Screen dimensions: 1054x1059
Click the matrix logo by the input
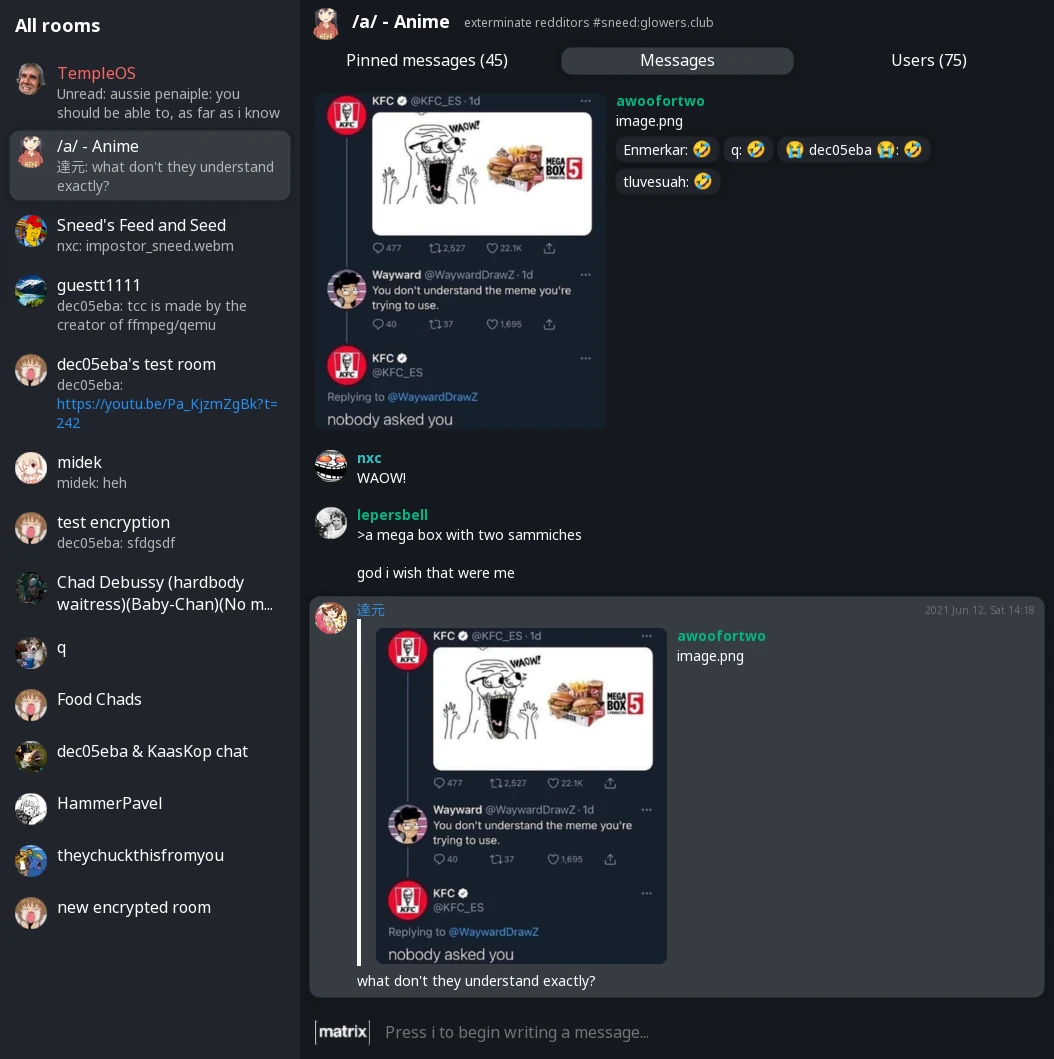[x=342, y=1032]
